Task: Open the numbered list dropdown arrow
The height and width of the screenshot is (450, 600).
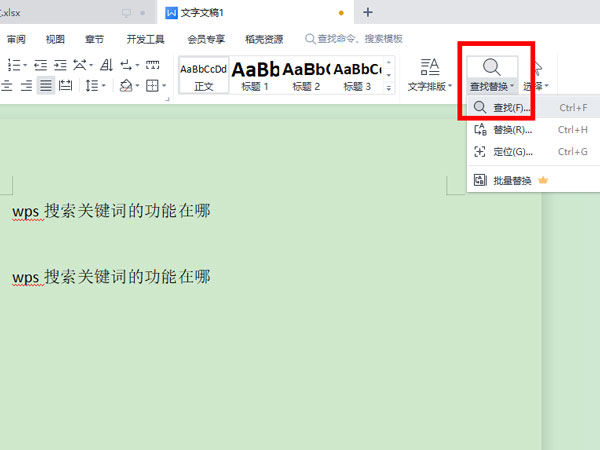Action: tap(25, 65)
